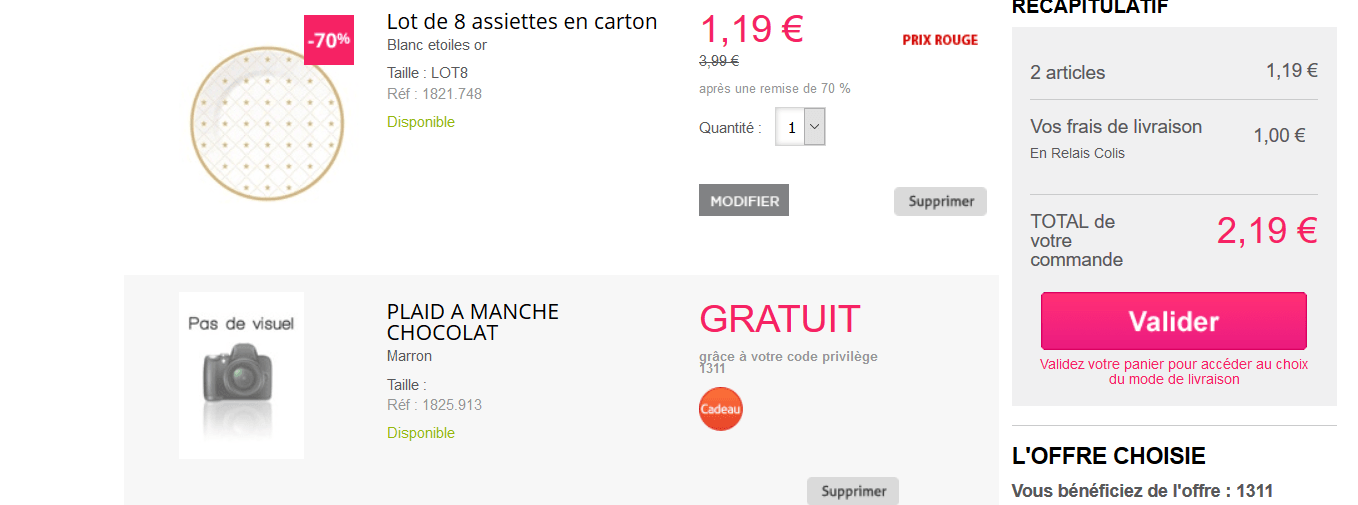The image size is (1358, 505).
Task: Click the orange Cadeau gift icon
Action: click(x=720, y=409)
